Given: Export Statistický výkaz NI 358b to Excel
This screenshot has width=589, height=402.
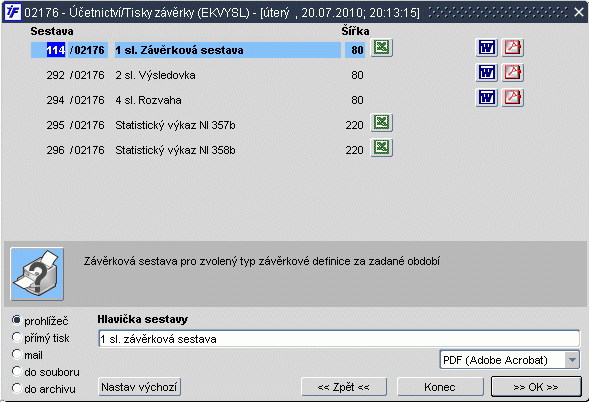Looking at the screenshot, I should click(x=382, y=148).
